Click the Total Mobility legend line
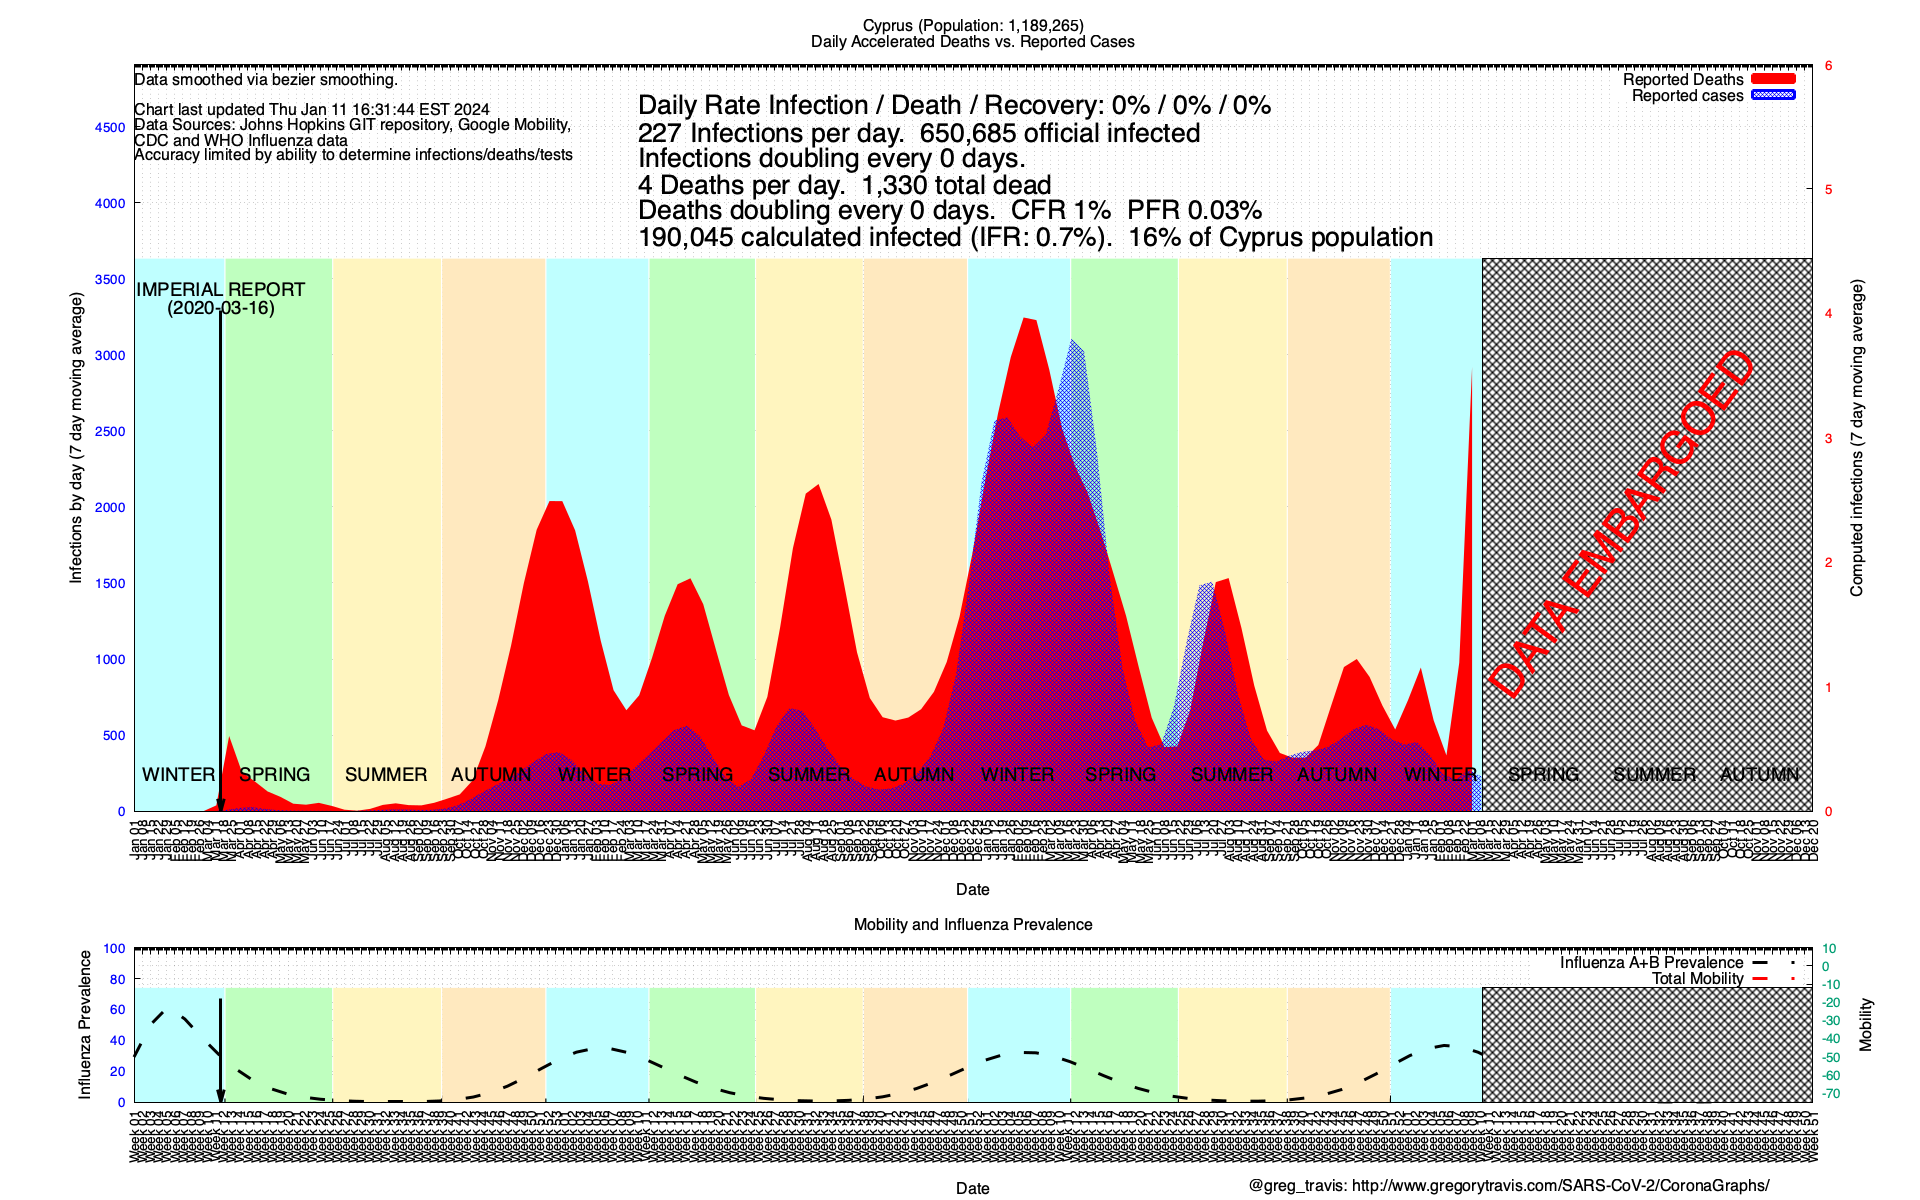1920x1200 pixels. point(1760,978)
